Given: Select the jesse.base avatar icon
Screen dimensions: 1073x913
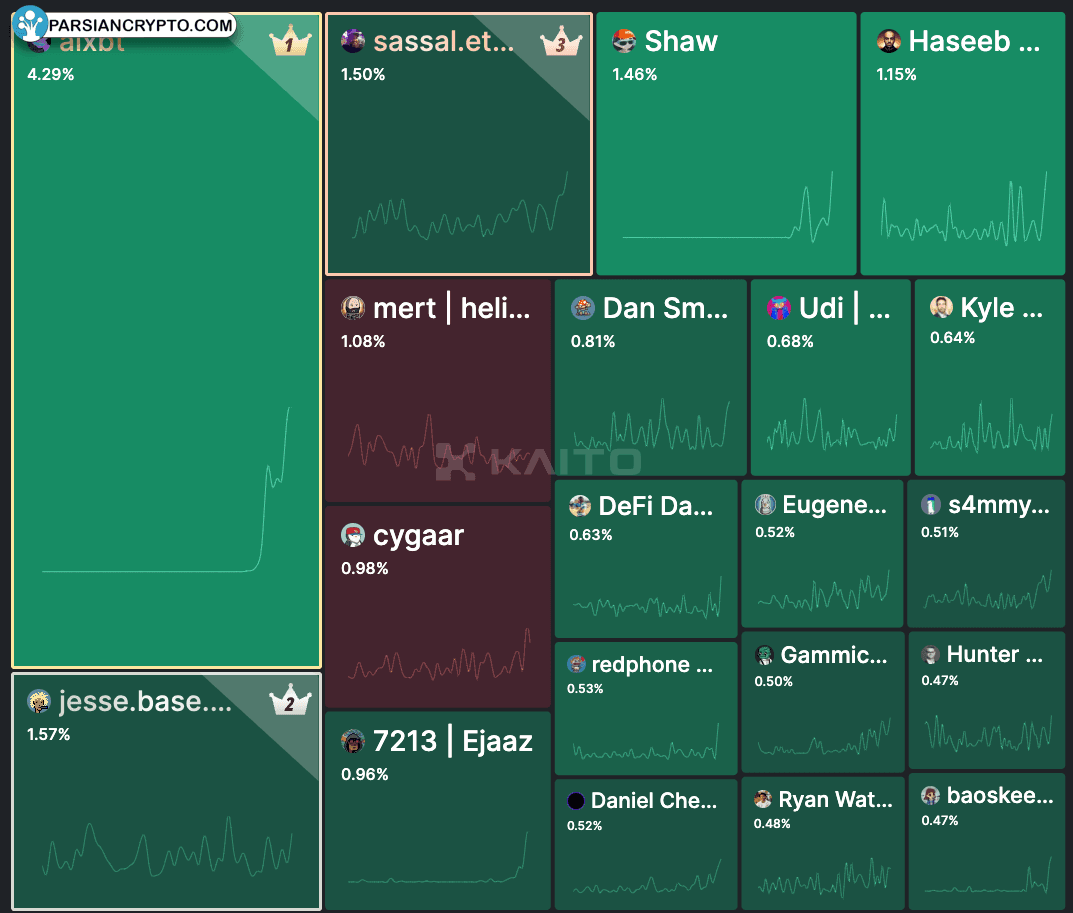Looking at the screenshot, I should point(39,702).
